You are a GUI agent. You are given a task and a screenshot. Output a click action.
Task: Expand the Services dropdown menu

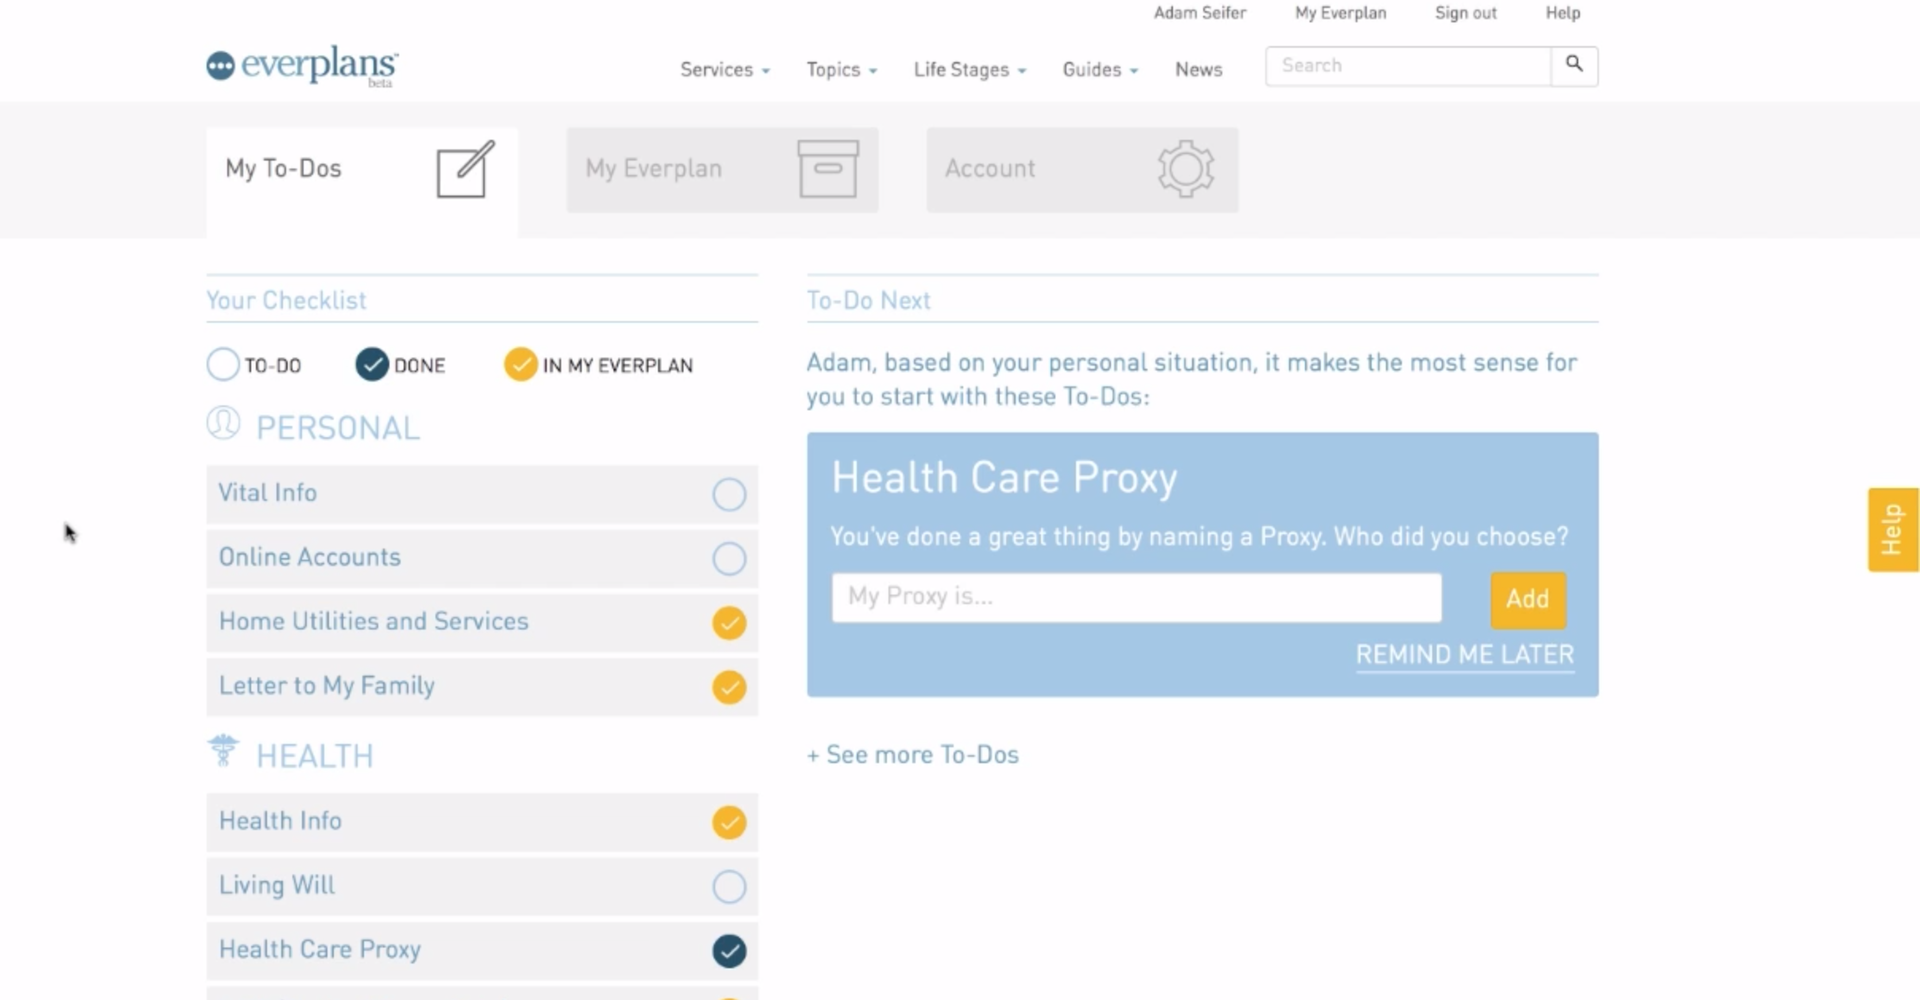coord(725,70)
